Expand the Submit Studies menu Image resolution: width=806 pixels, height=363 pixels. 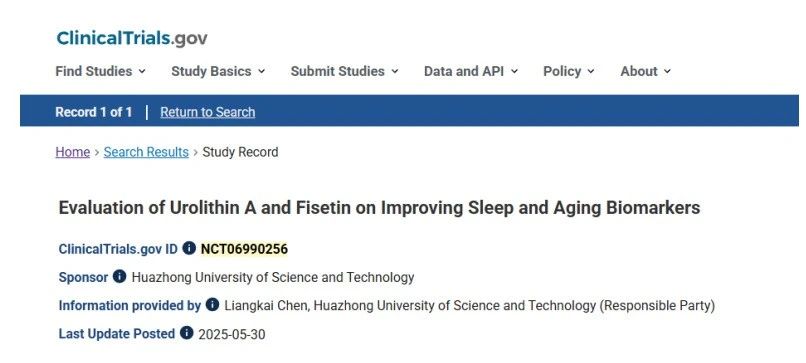pyautogui.click(x=344, y=71)
